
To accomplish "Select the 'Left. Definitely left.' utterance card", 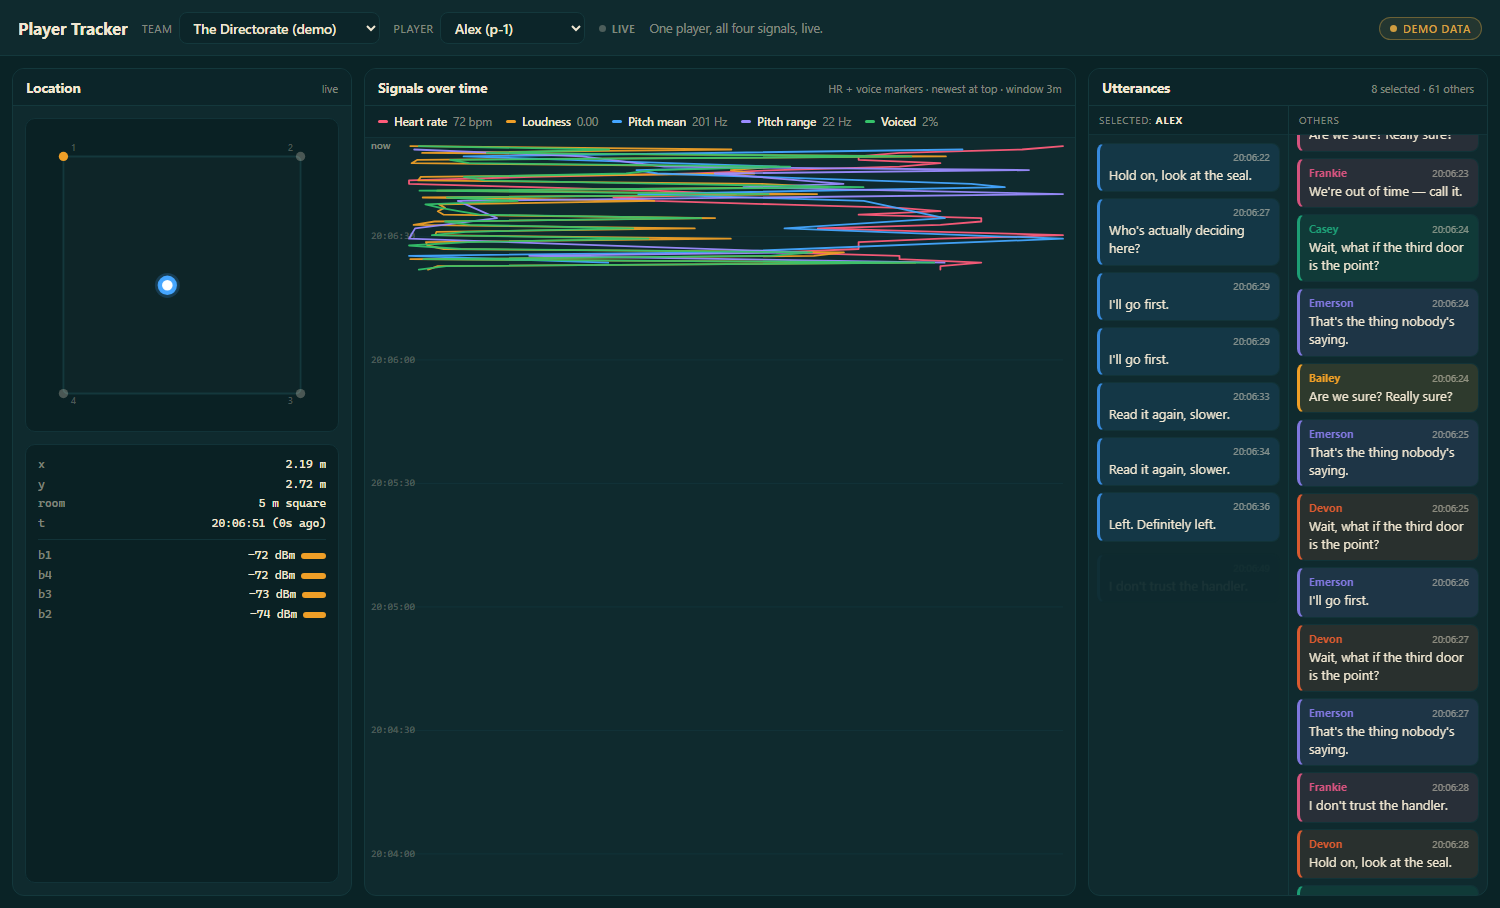I will (1188, 516).
